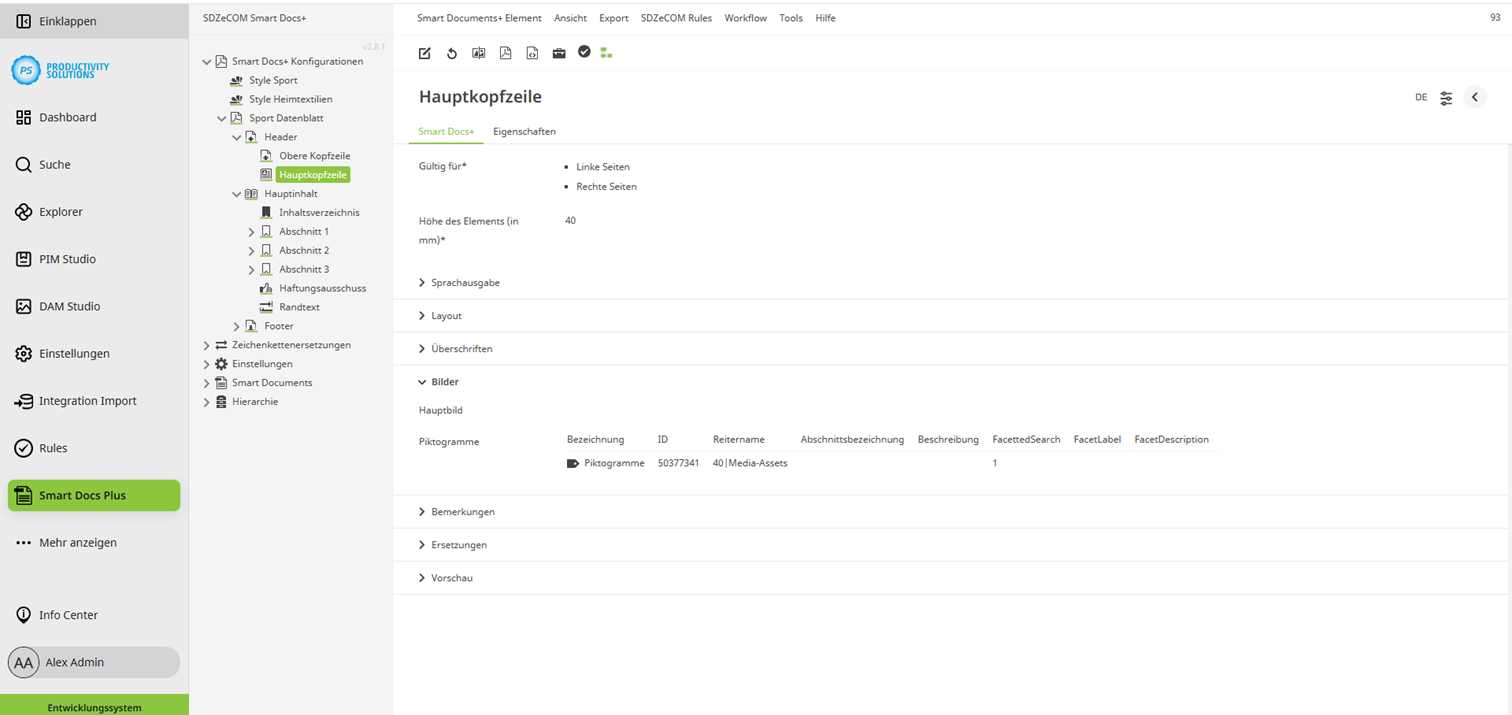This screenshot has width=1512, height=715.
Task: Open the edit element icon in toolbar
Action: [x=424, y=53]
